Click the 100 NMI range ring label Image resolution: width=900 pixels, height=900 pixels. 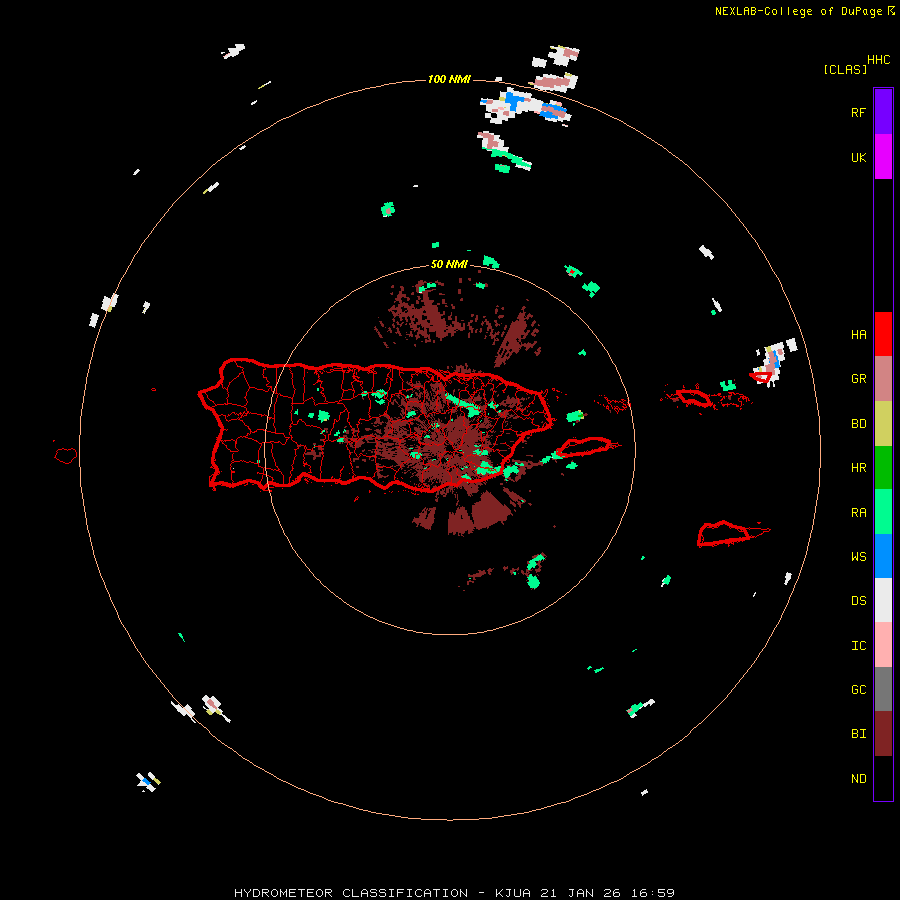(x=449, y=79)
